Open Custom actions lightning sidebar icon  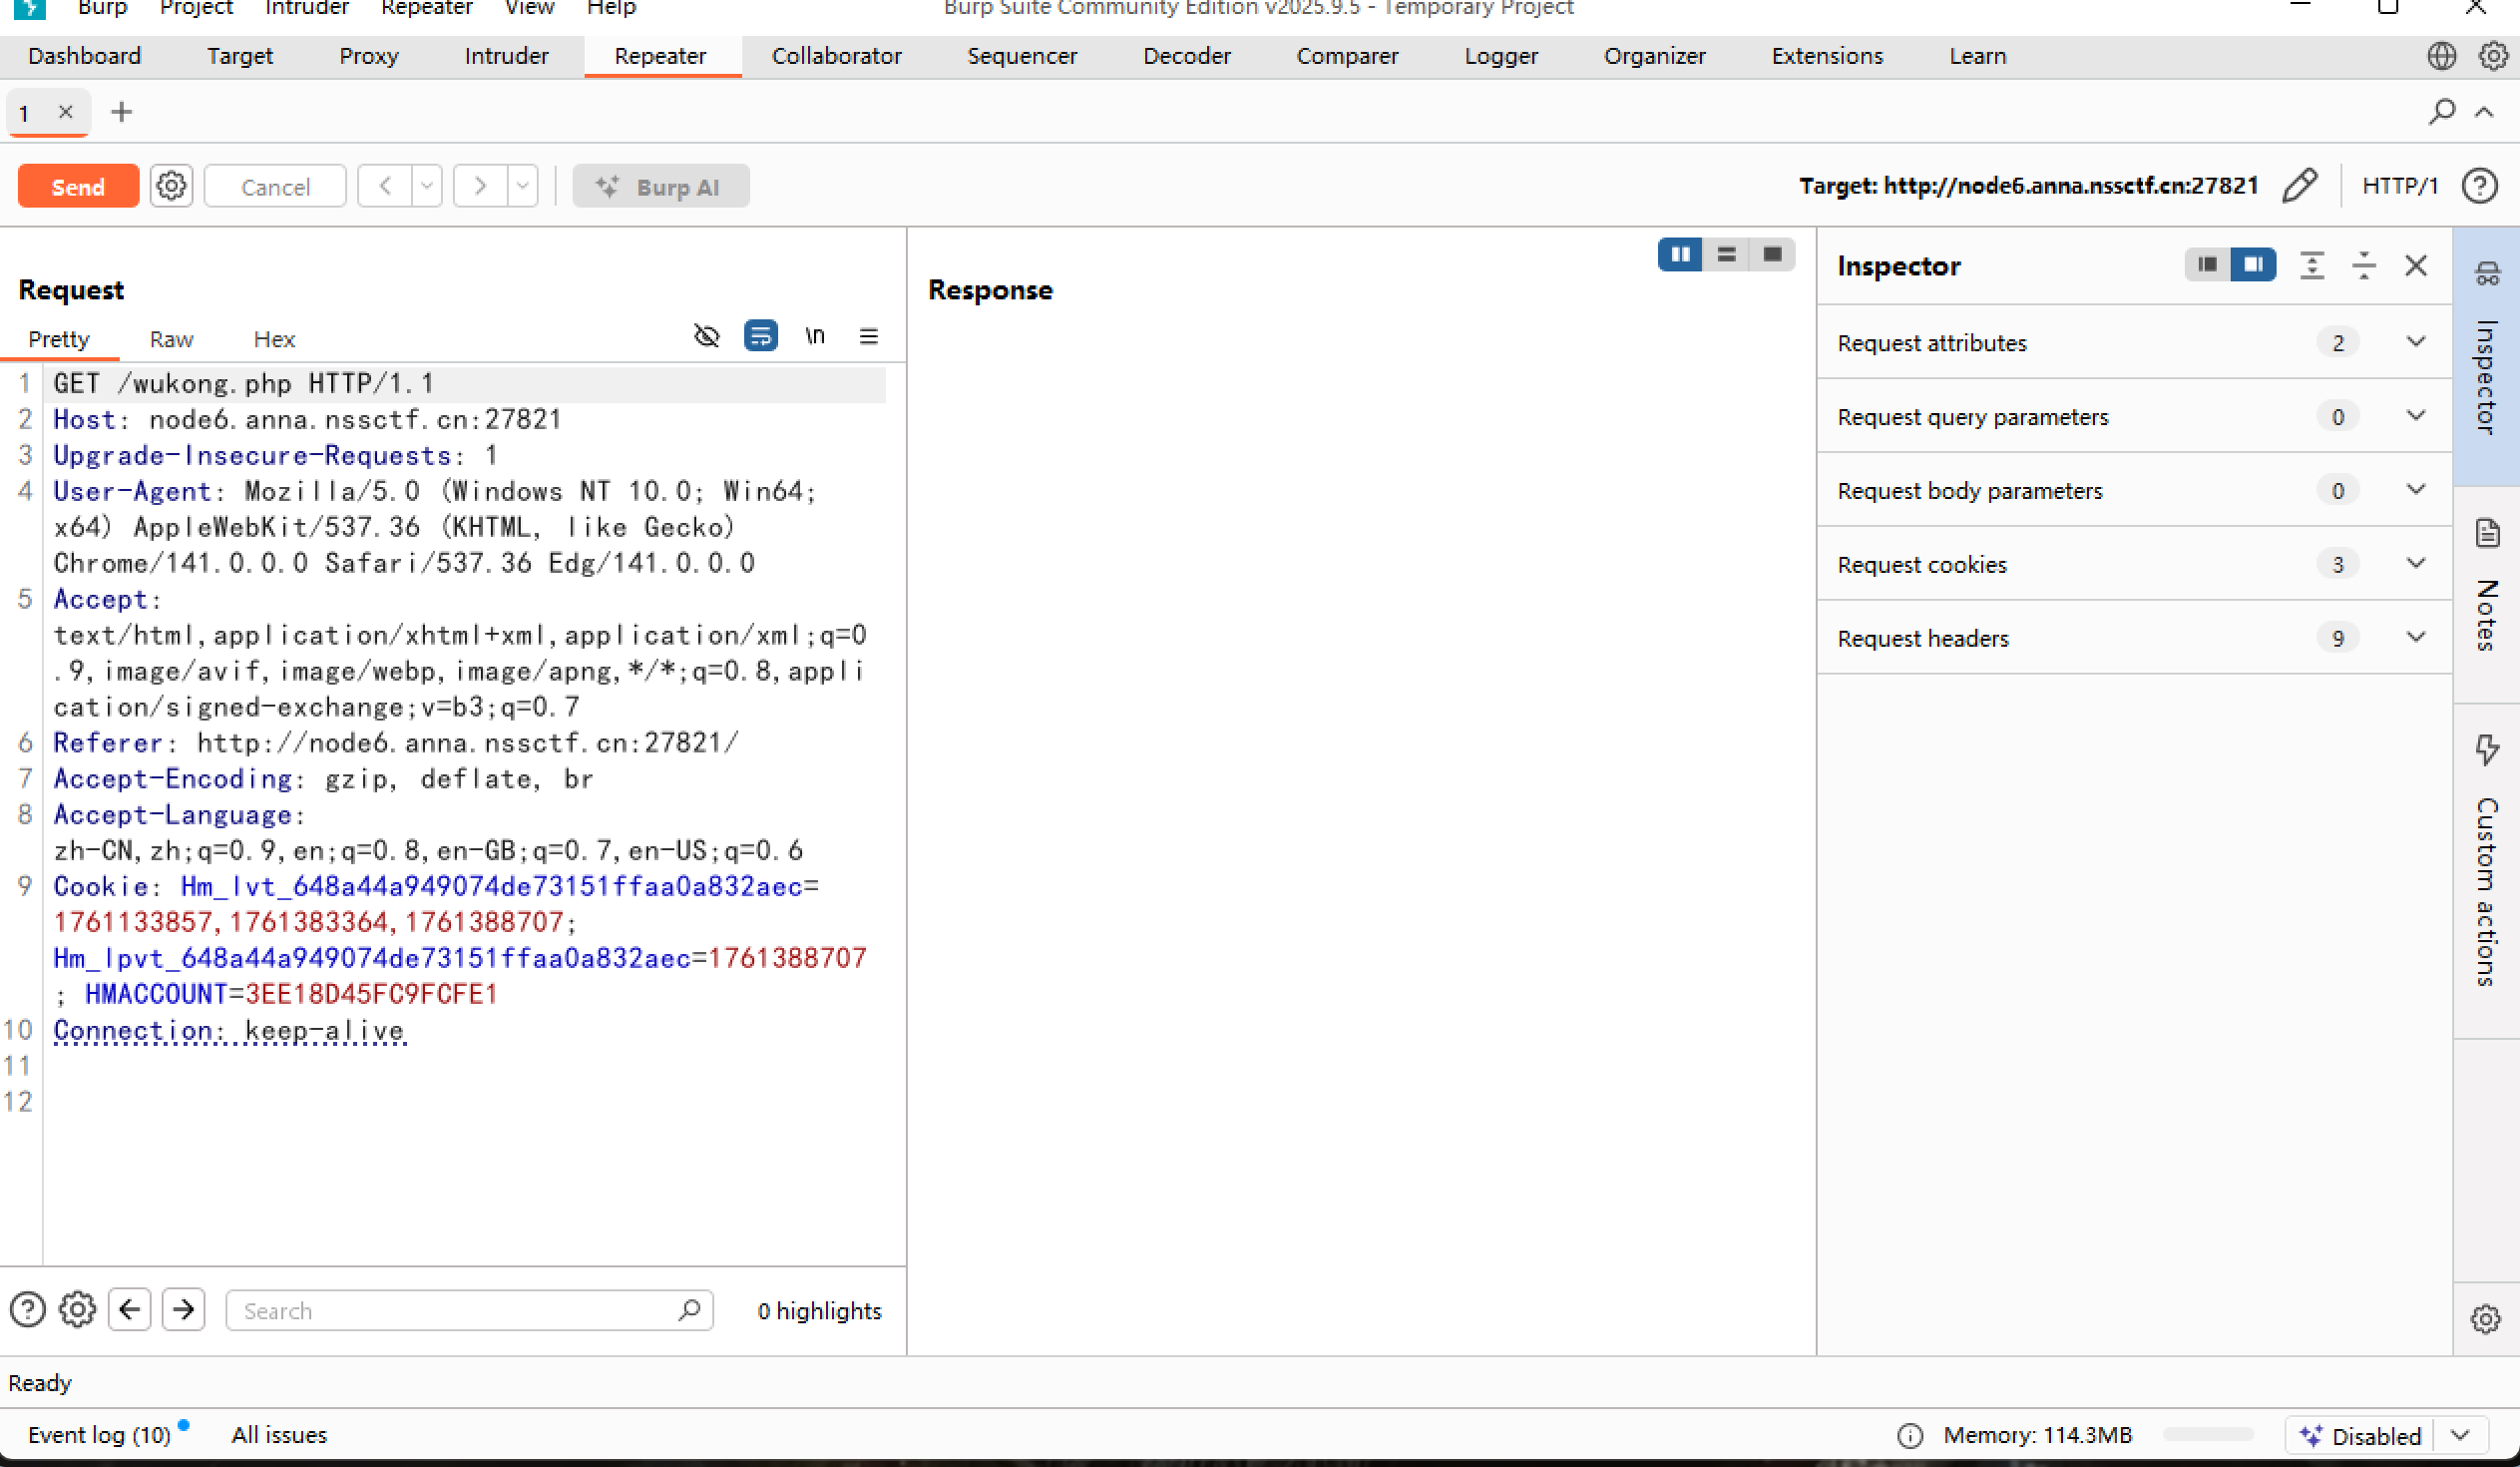tap(2487, 750)
